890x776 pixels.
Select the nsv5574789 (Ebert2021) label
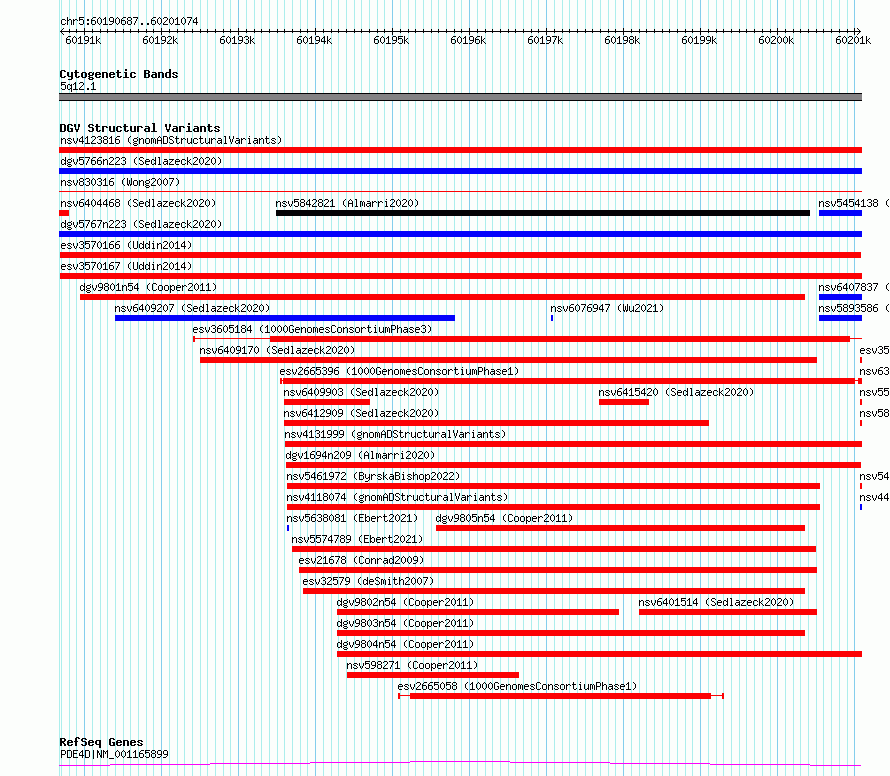click(357, 539)
